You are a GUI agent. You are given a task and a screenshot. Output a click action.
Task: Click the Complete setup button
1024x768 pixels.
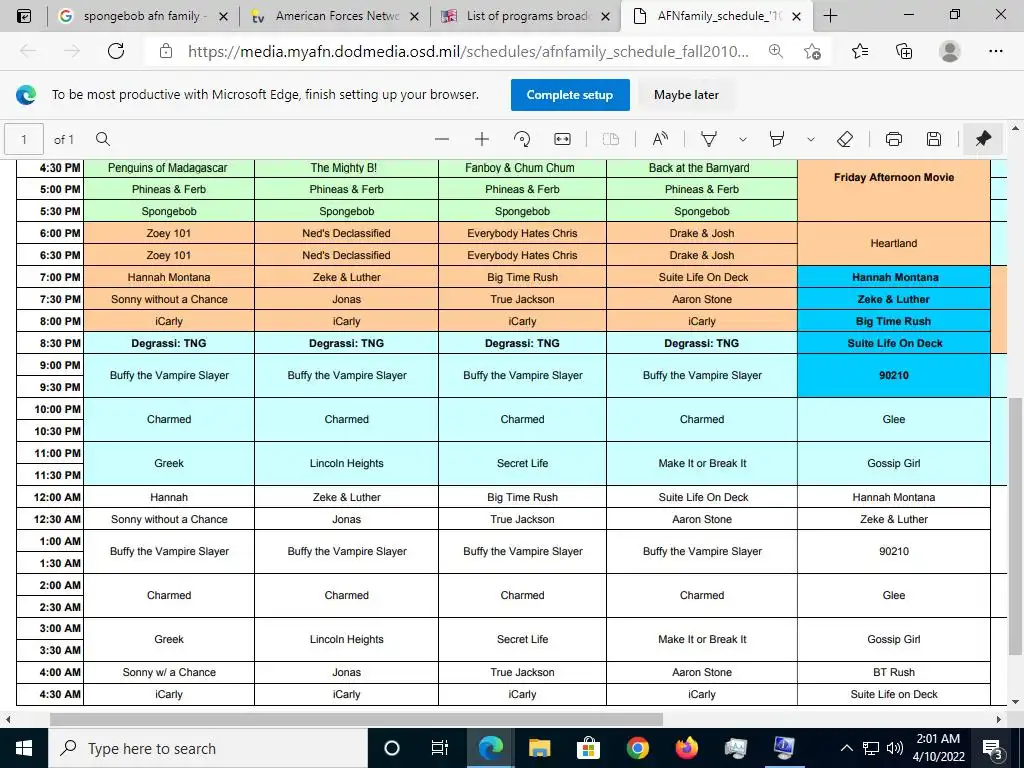pos(570,95)
